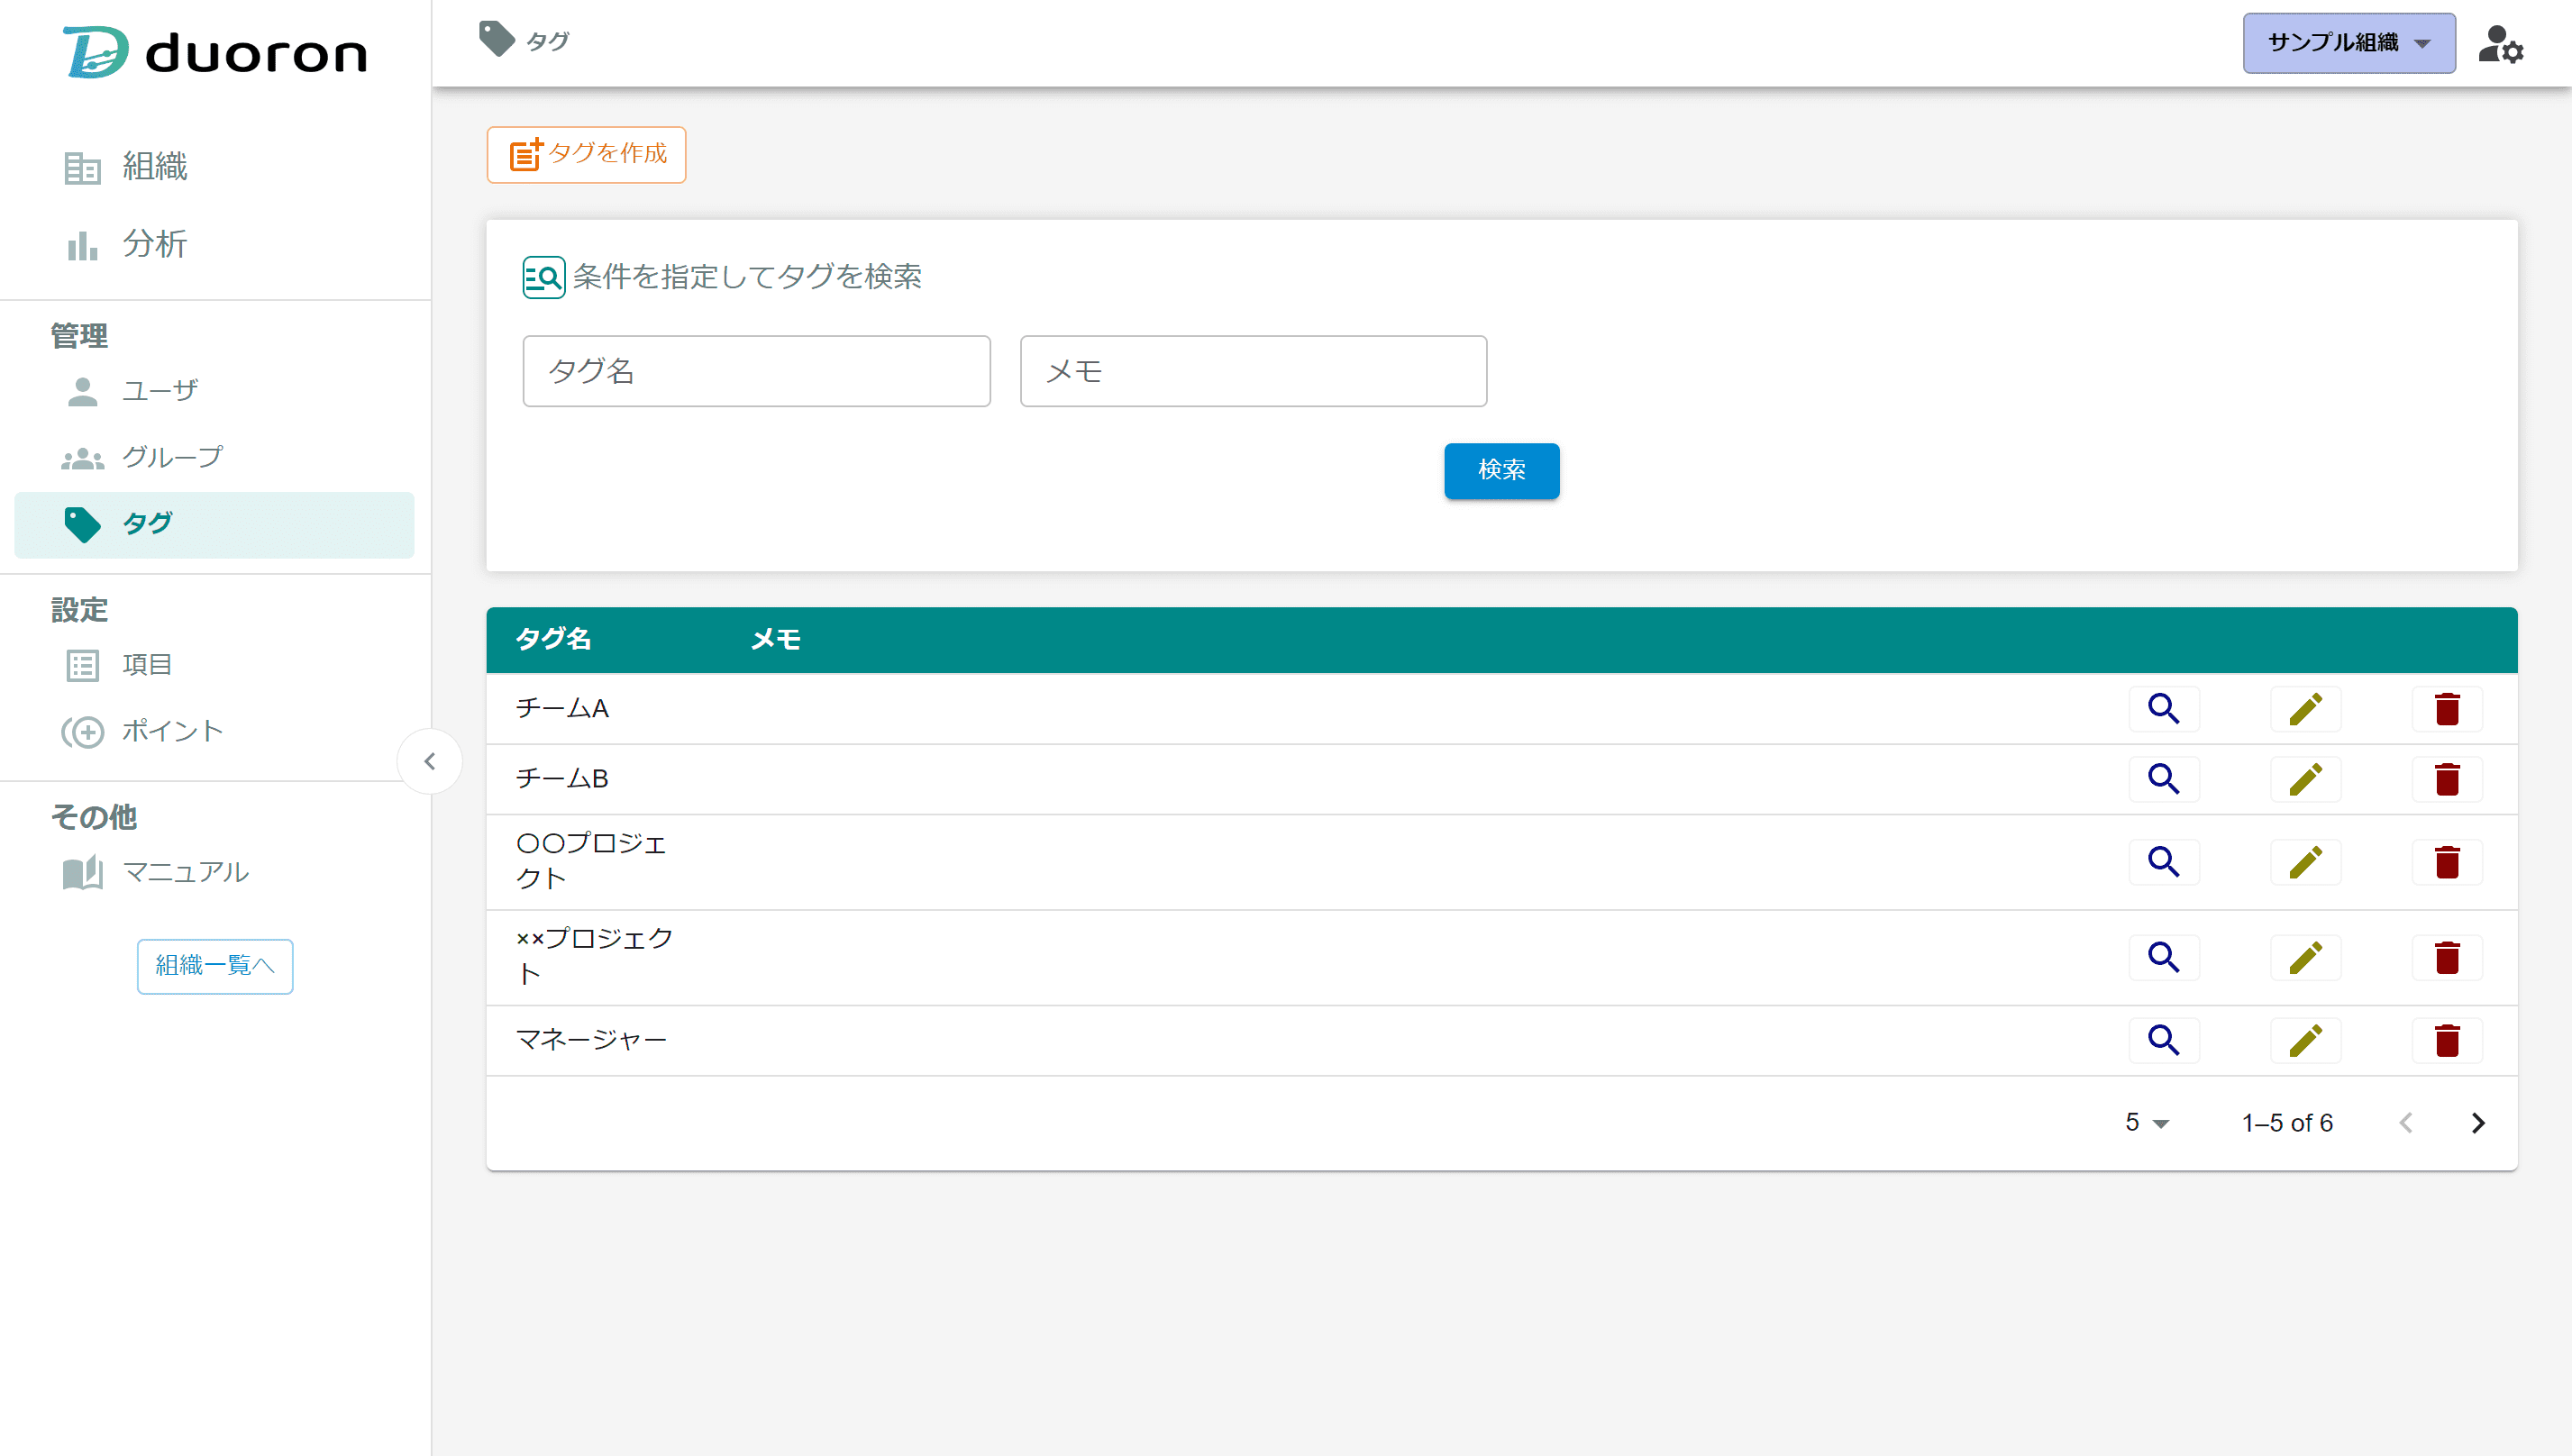Edit the チームB tag
This screenshot has width=2572, height=1456.
(2305, 779)
